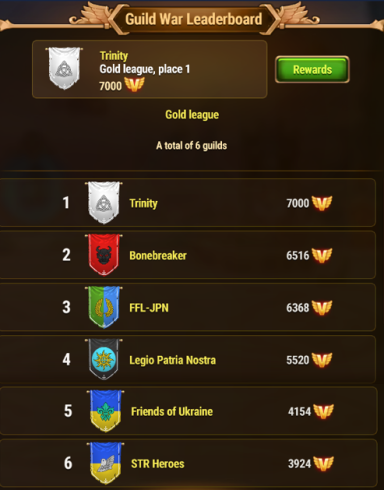The height and width of the screenshot is (490, 384).
Task: Click the Gold league heading
Action: [192, 115]
